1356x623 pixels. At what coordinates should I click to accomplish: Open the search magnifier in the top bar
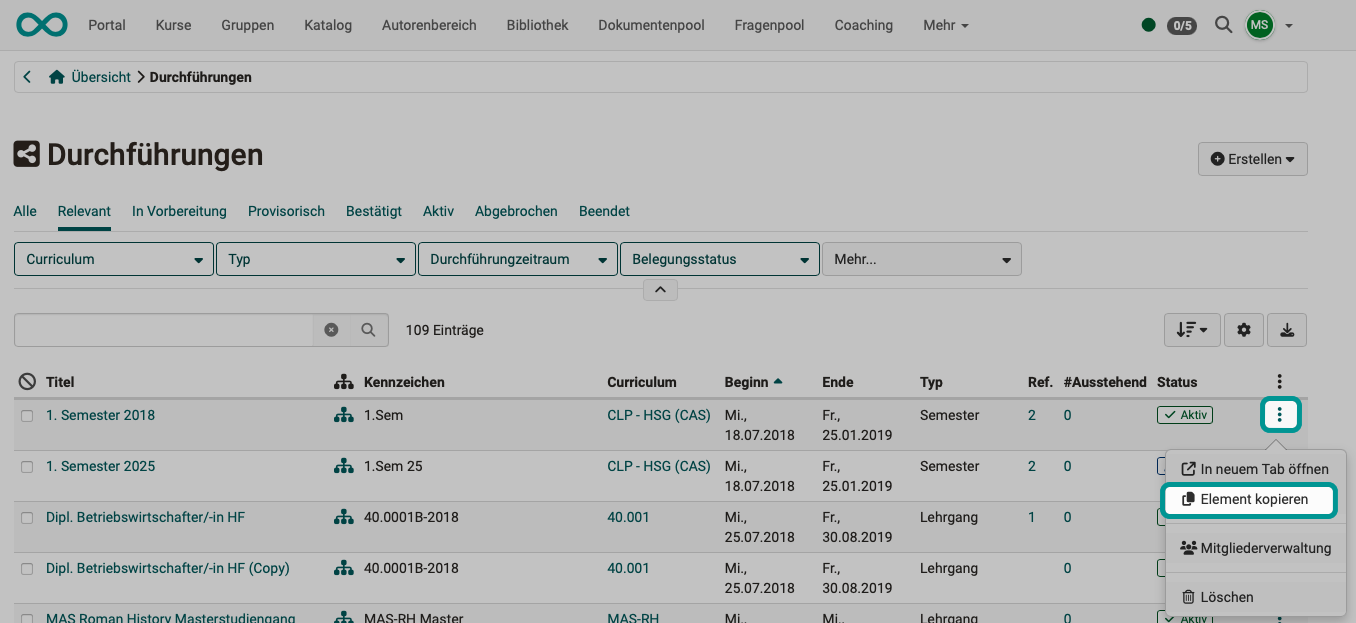pos(1223,25)
